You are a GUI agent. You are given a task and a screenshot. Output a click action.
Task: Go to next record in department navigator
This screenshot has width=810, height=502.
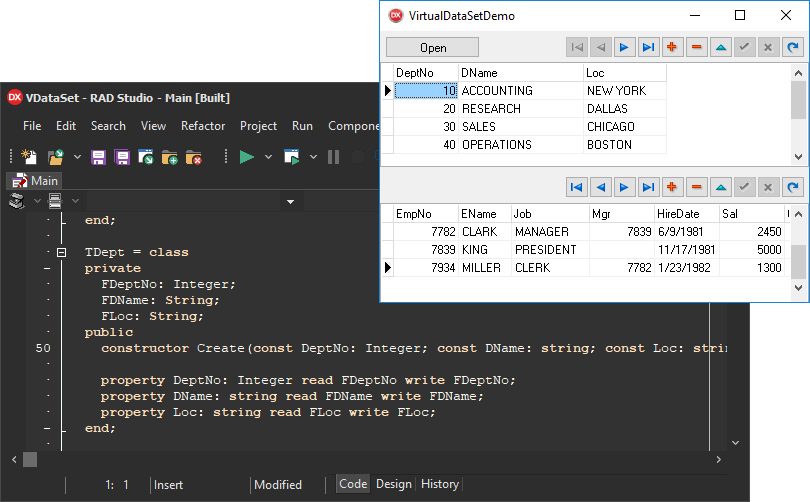click(x=624, y=47)
